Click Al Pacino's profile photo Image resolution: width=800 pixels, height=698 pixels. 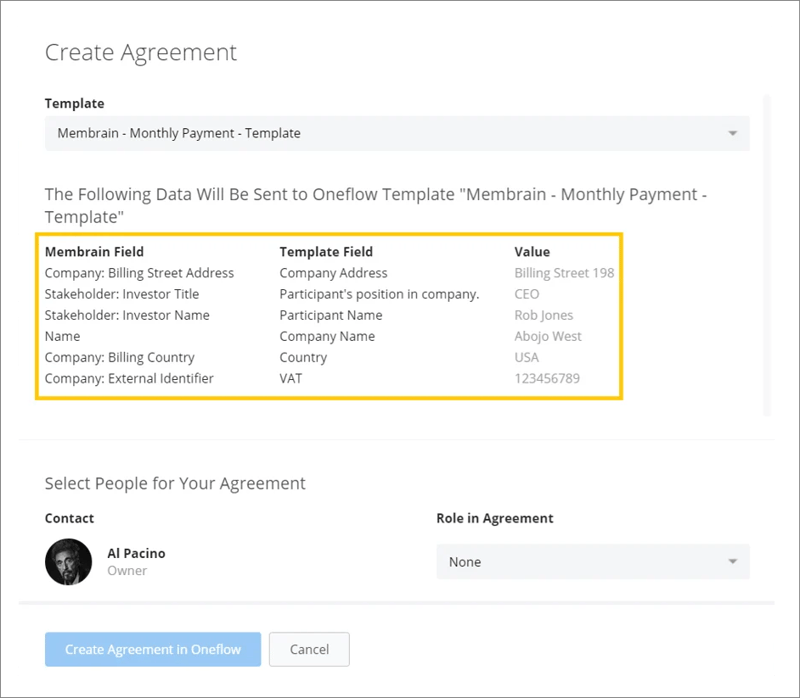(x=68, y=561)
